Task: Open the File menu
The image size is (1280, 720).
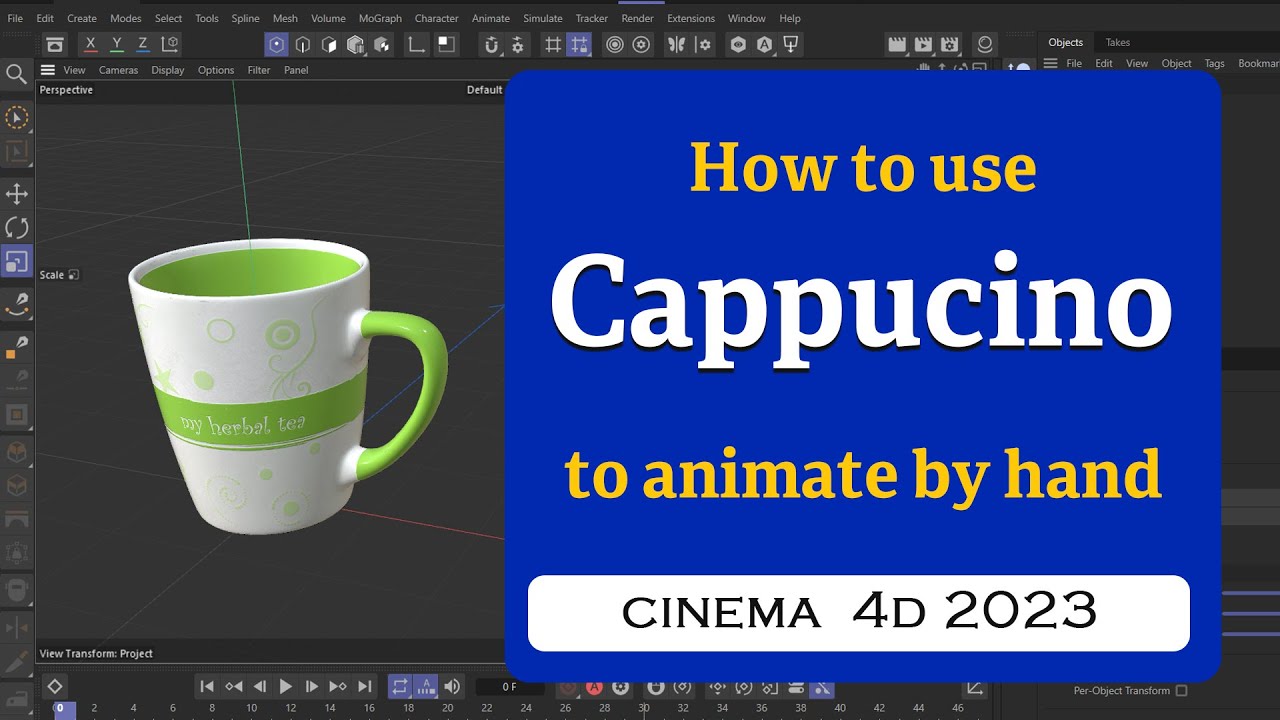Action: click(15, 18)
